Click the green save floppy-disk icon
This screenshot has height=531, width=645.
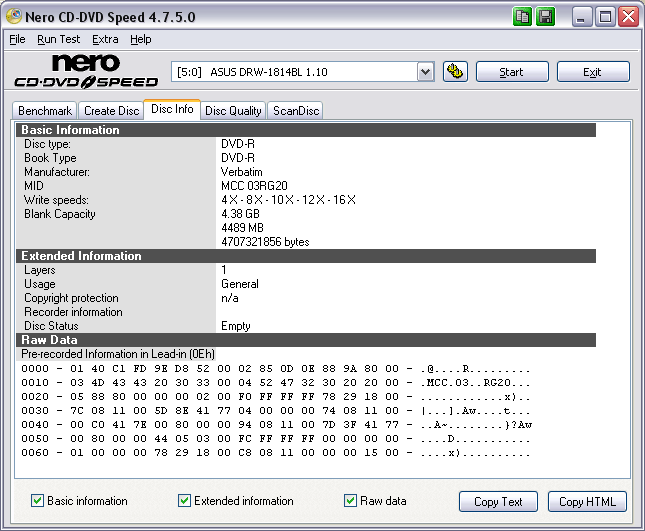click(x=546, y=17)
